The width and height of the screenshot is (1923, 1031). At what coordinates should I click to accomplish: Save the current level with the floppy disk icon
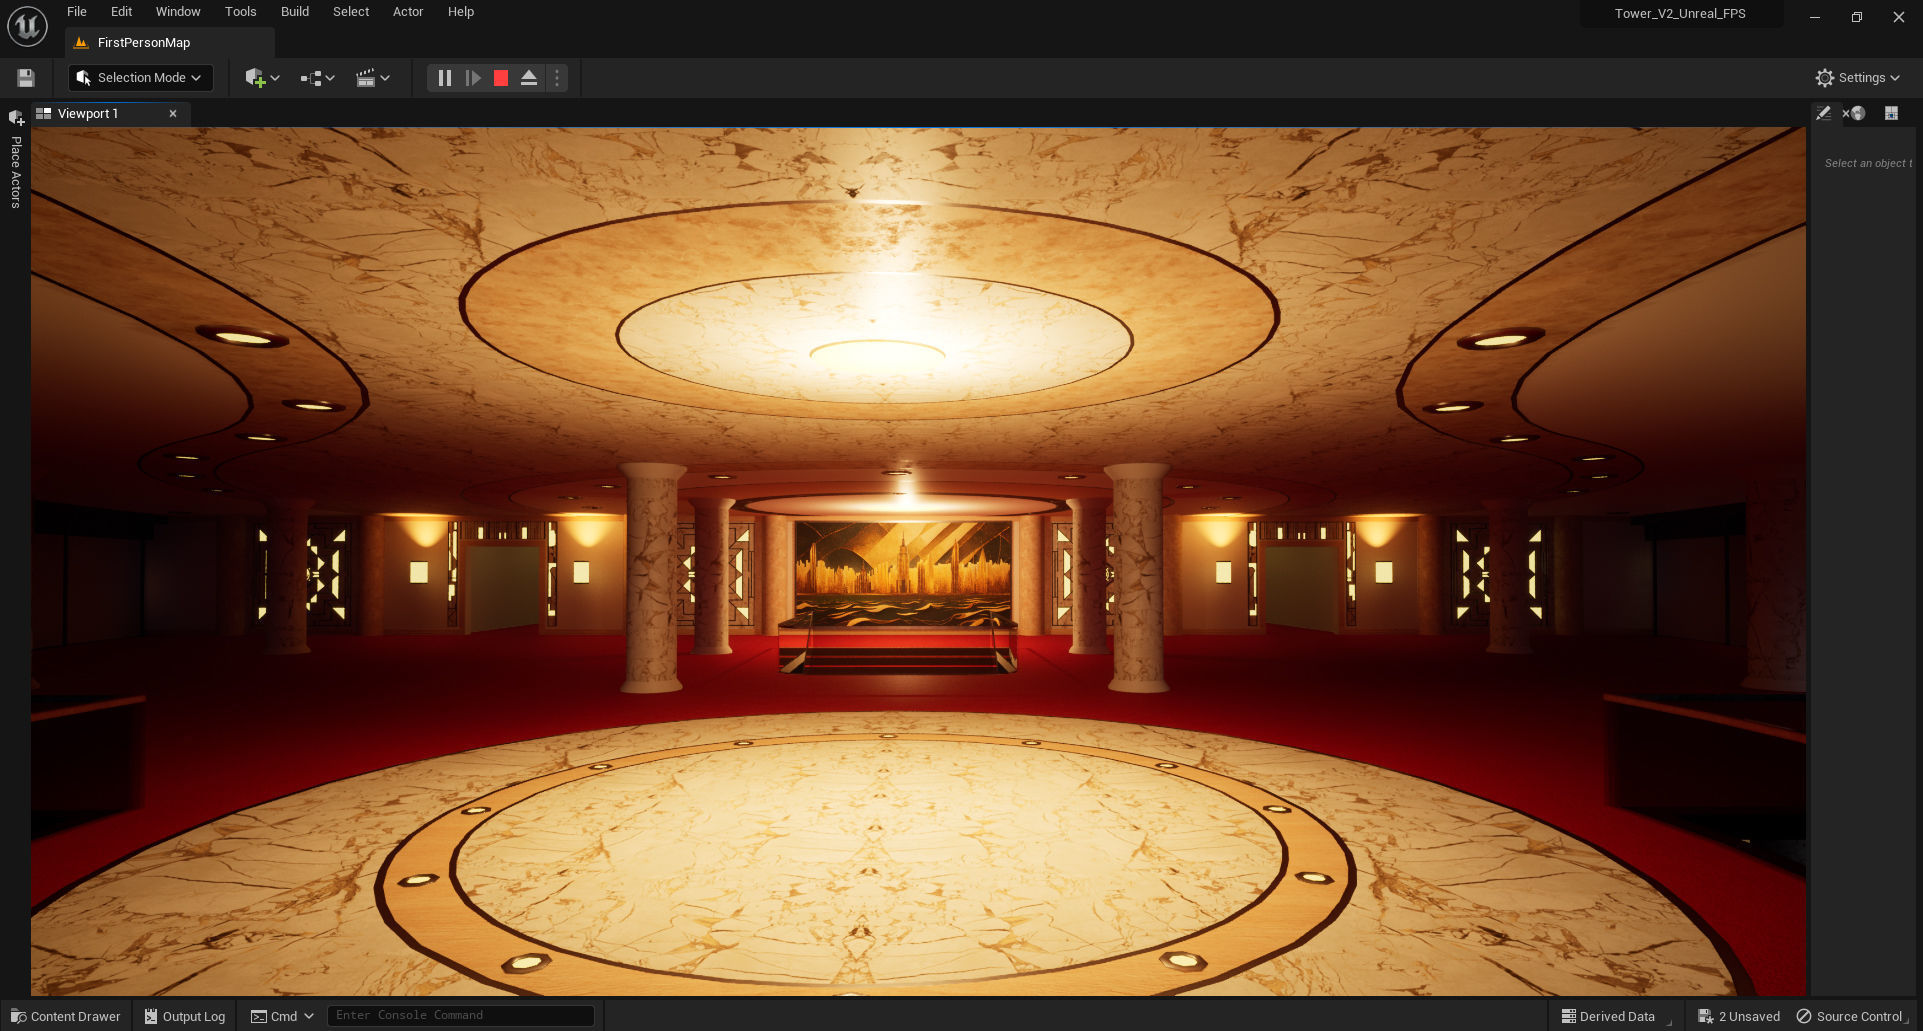tap(26, 78)
